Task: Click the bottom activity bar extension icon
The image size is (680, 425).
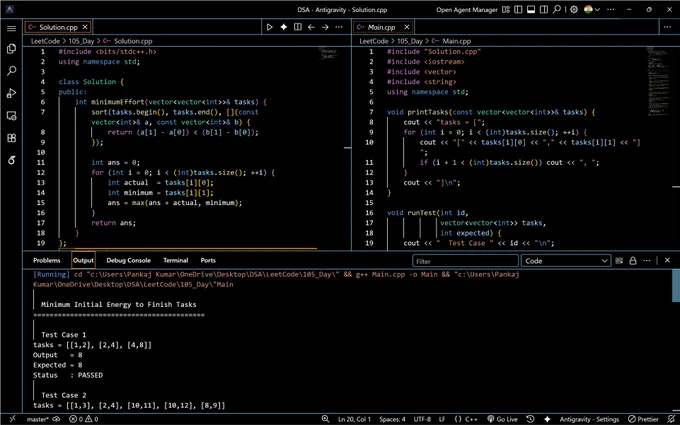Action: tap(11, 160)
